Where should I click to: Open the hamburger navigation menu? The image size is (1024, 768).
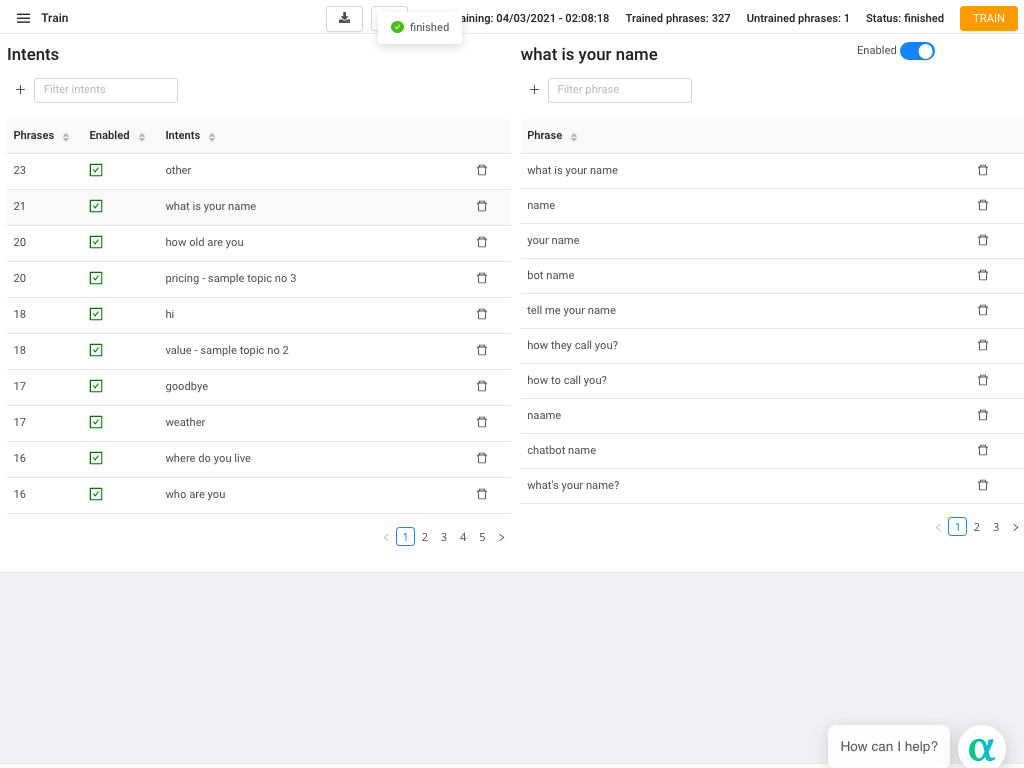pos(23,18)
